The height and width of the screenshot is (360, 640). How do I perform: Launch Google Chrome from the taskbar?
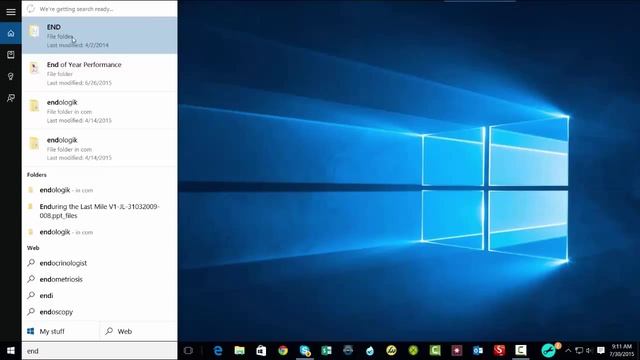(283, 351)
